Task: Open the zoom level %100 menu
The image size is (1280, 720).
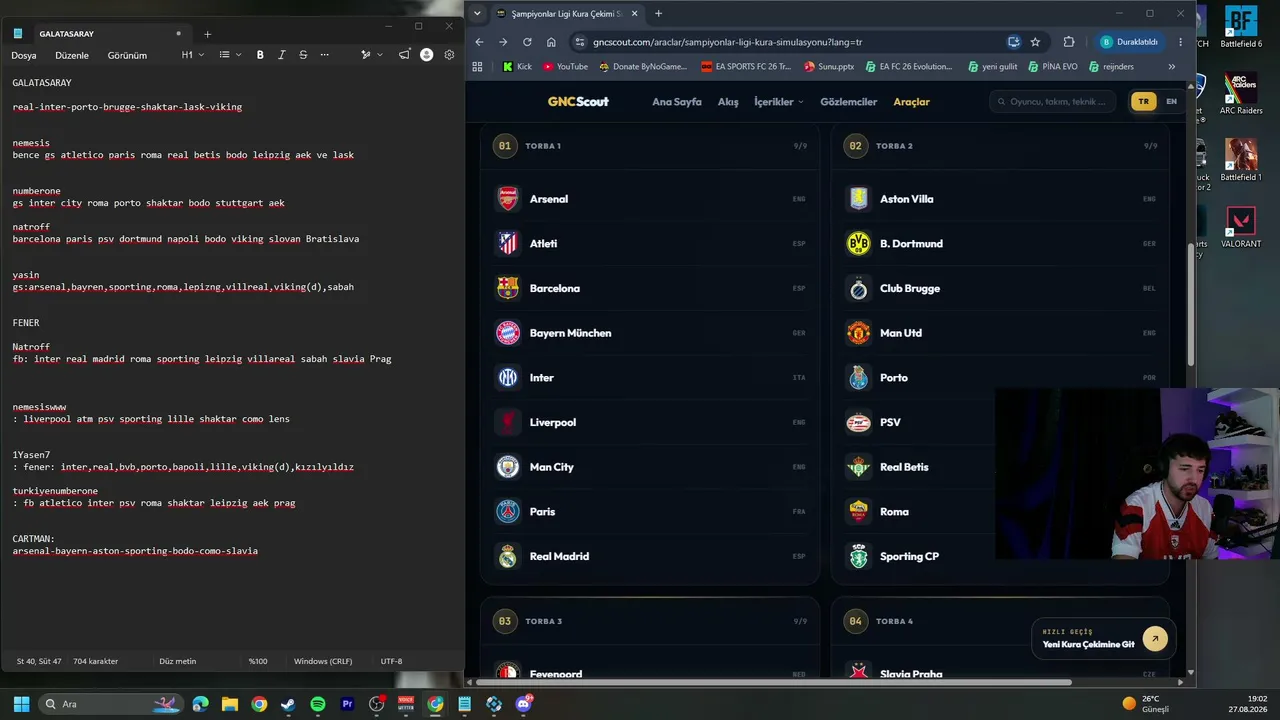Action: [258, 661]
